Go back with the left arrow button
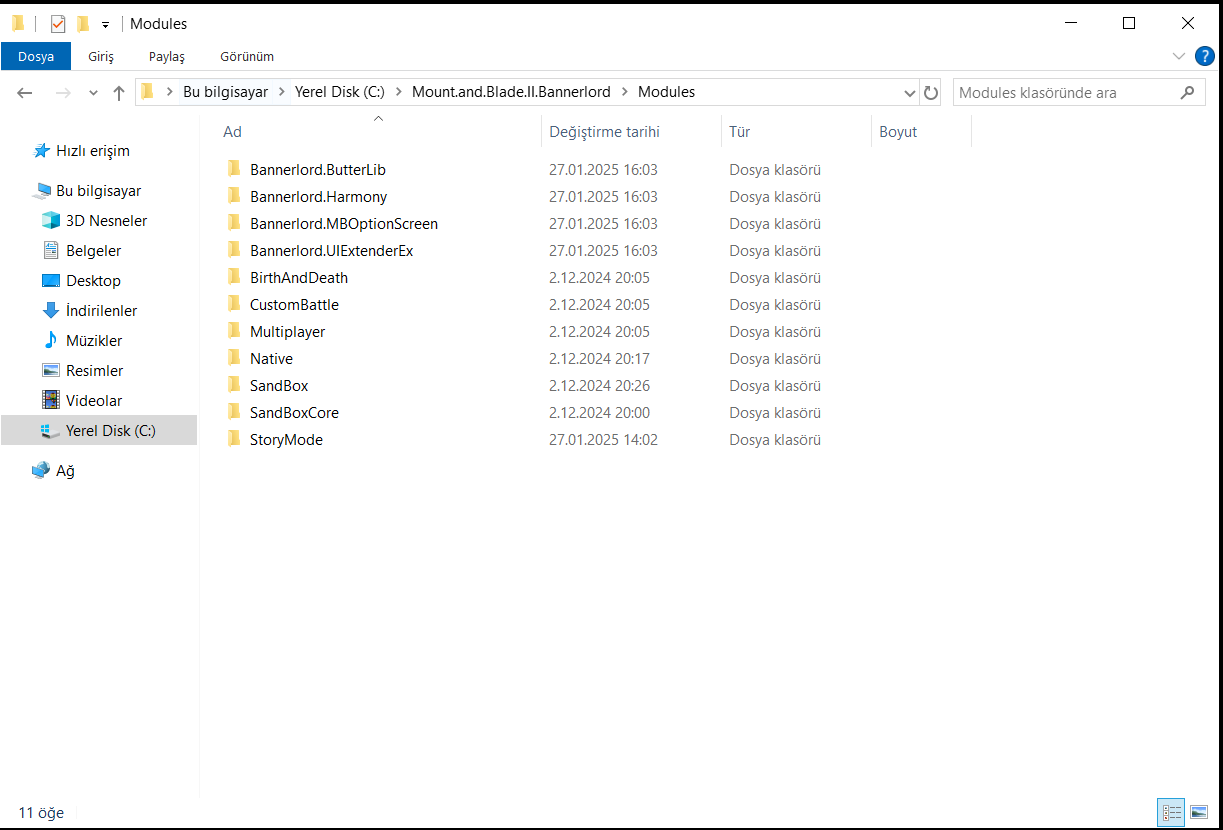Screen dimensions: 1223x830 point(25,92)
